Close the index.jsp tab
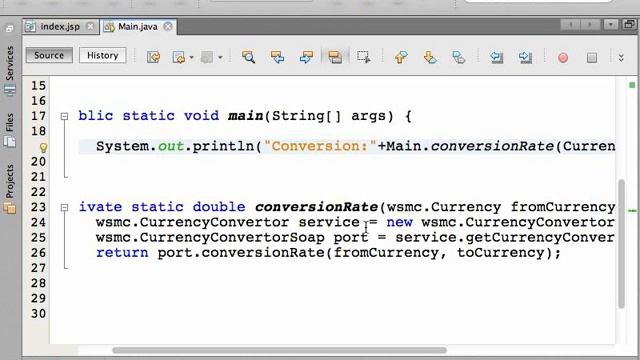This screenshot has width=640, height=360. [x=90, y=27]
